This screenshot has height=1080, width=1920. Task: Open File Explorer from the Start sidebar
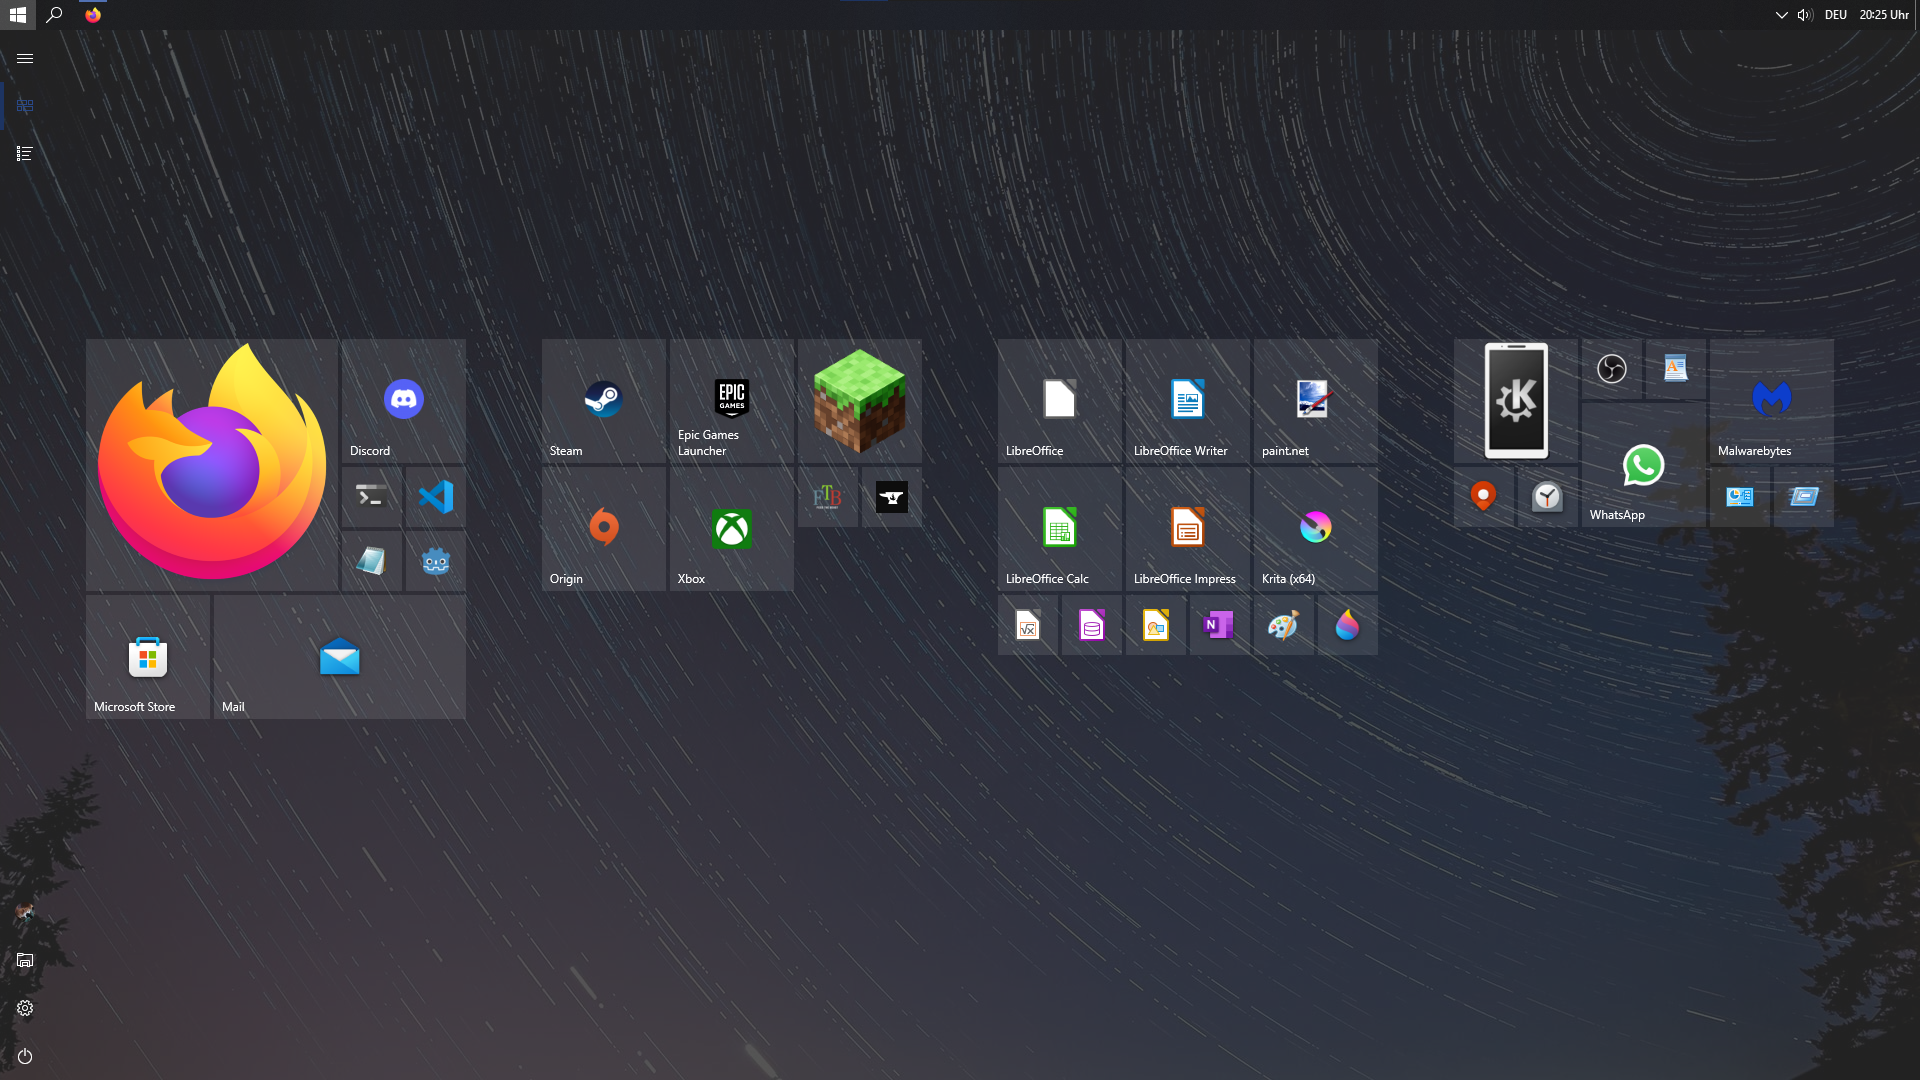point(25,960)
